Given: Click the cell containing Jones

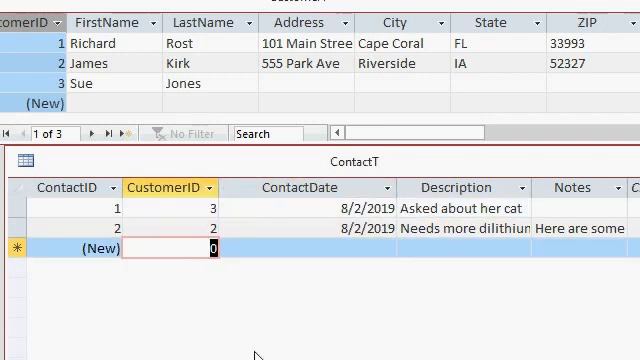Looking at the screenshot, I should pos(211,83).
